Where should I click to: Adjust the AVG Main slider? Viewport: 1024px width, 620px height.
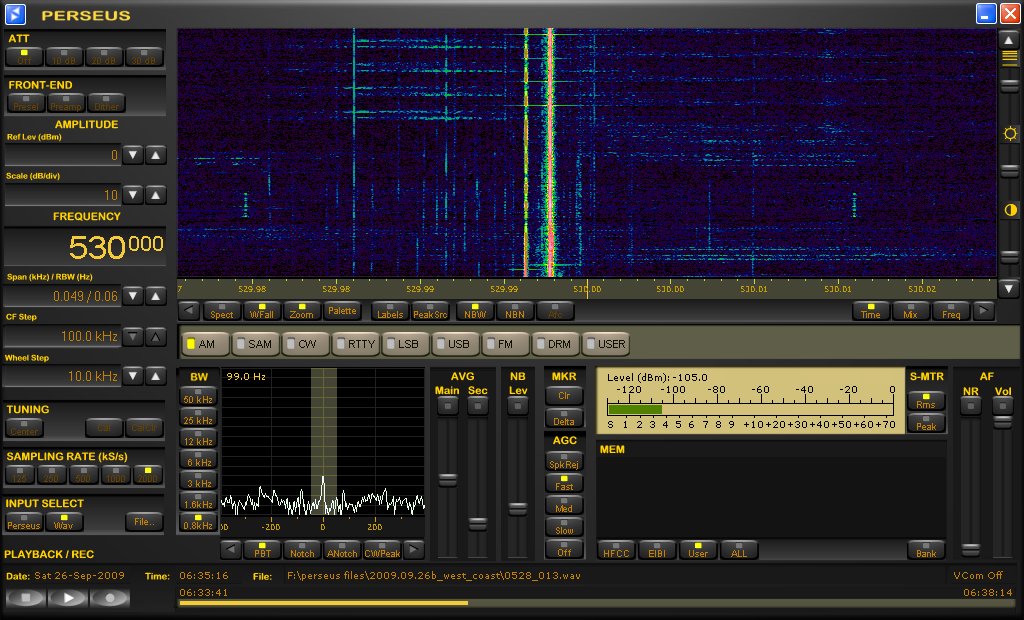447,480
